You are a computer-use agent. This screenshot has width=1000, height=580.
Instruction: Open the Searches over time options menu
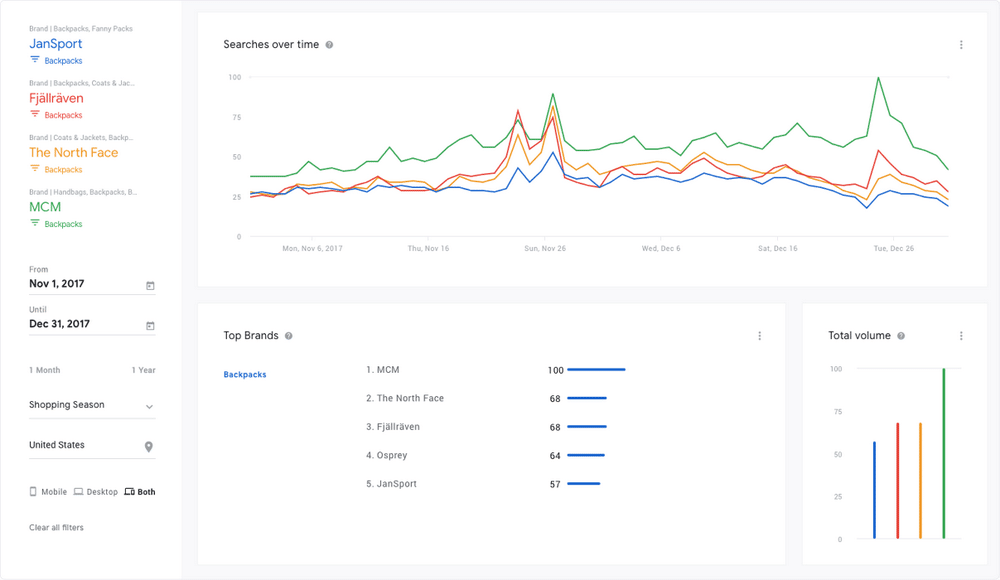(961, 45)
